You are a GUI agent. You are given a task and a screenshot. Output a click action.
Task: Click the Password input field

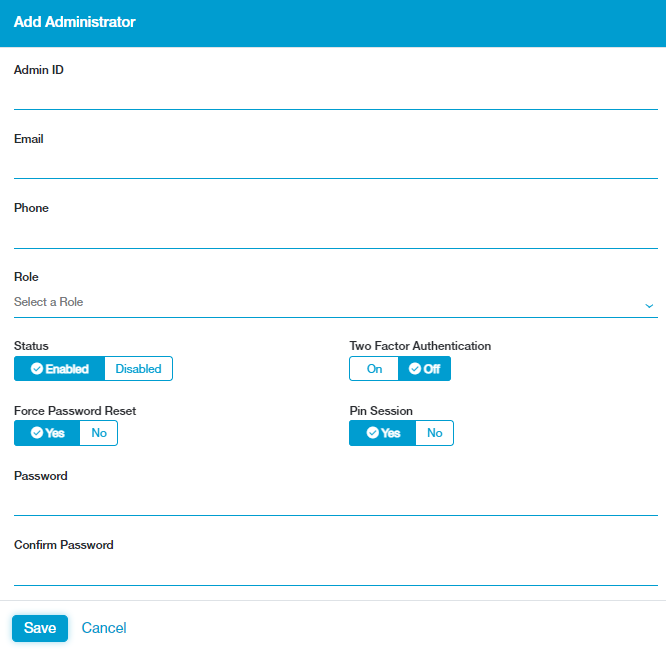click(x=335, y=501)
